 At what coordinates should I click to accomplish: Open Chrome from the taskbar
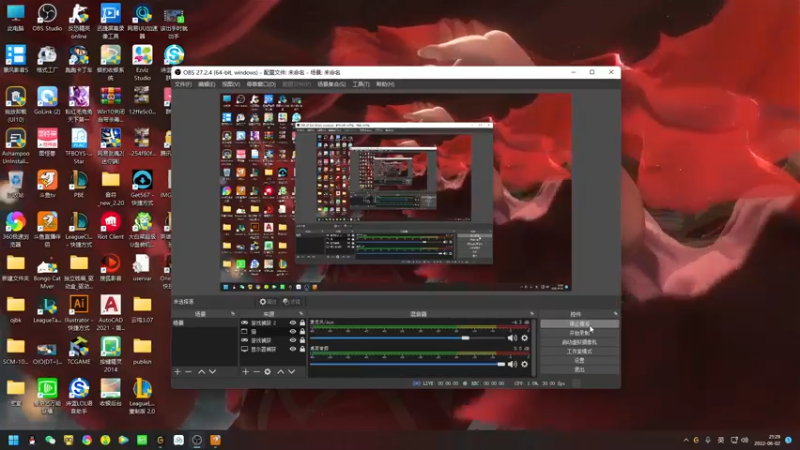(87, 440)
